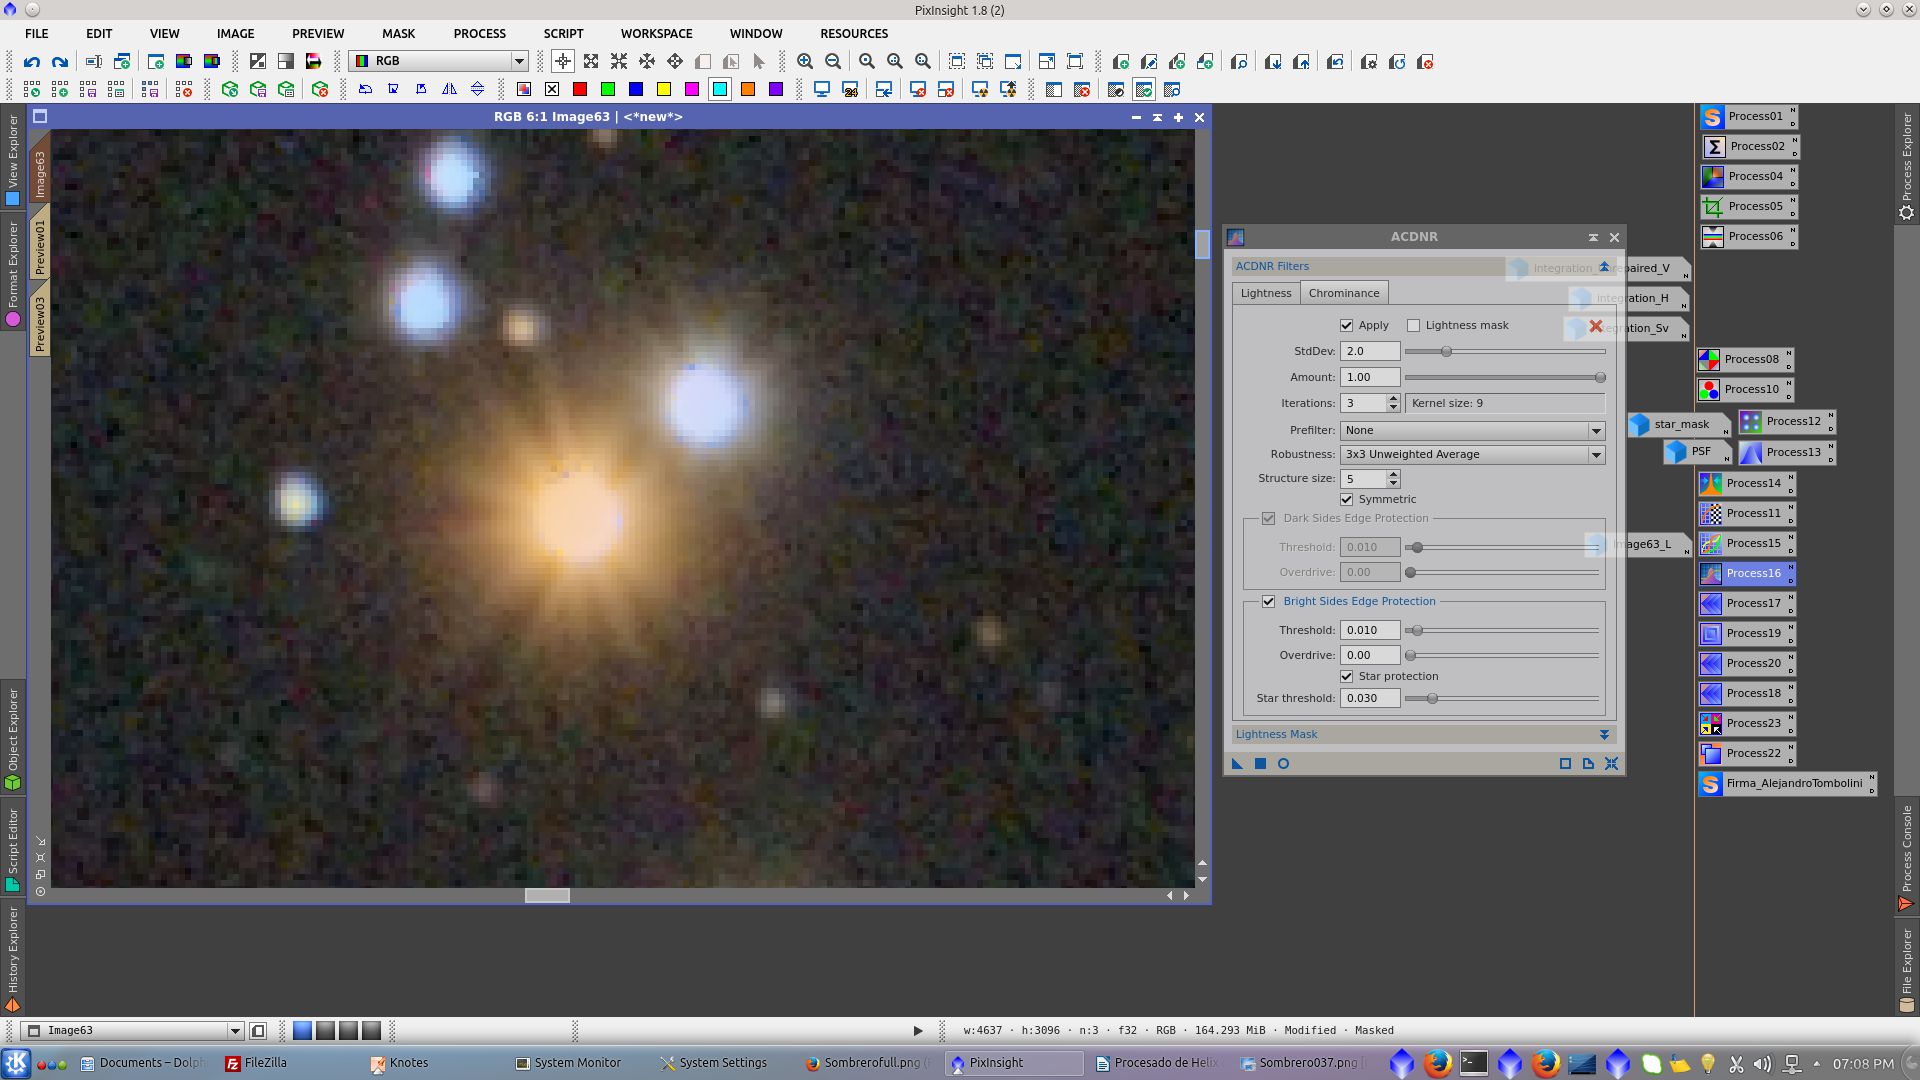The height and width of the screenshot is (1080, 1920).
Task: Open the Robustness dropdown
Action: [x=1472, y=455]
